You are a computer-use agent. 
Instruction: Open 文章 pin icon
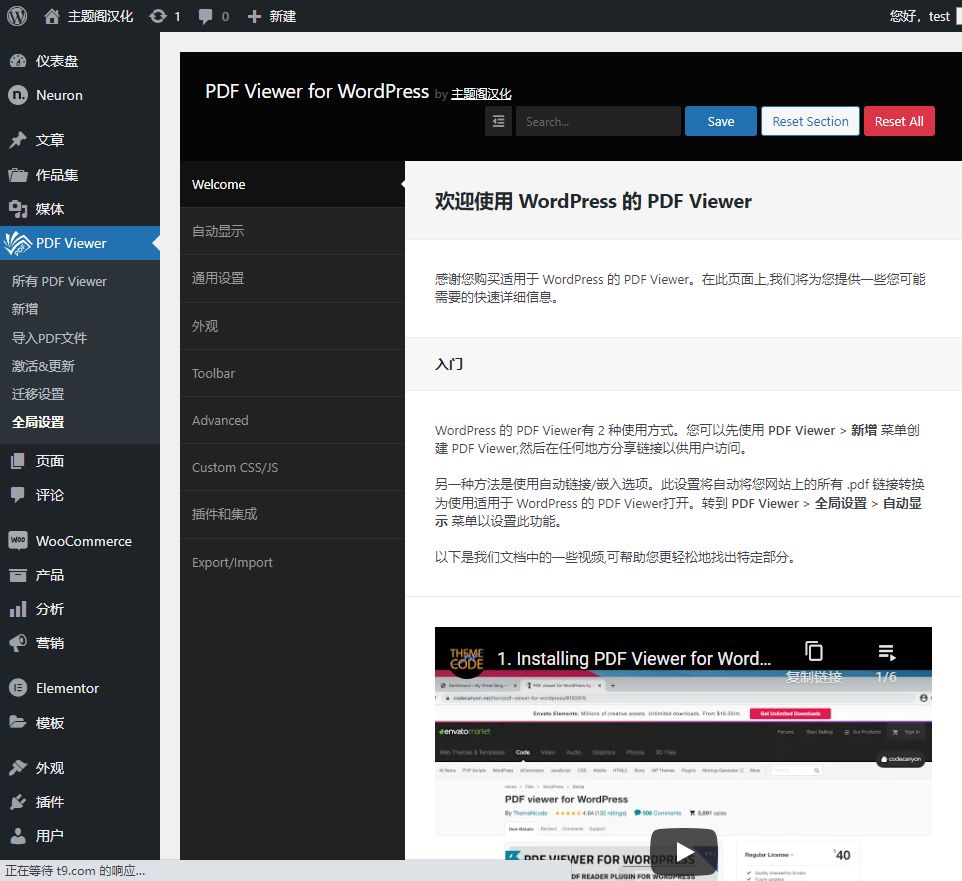[x=18, y=140]
